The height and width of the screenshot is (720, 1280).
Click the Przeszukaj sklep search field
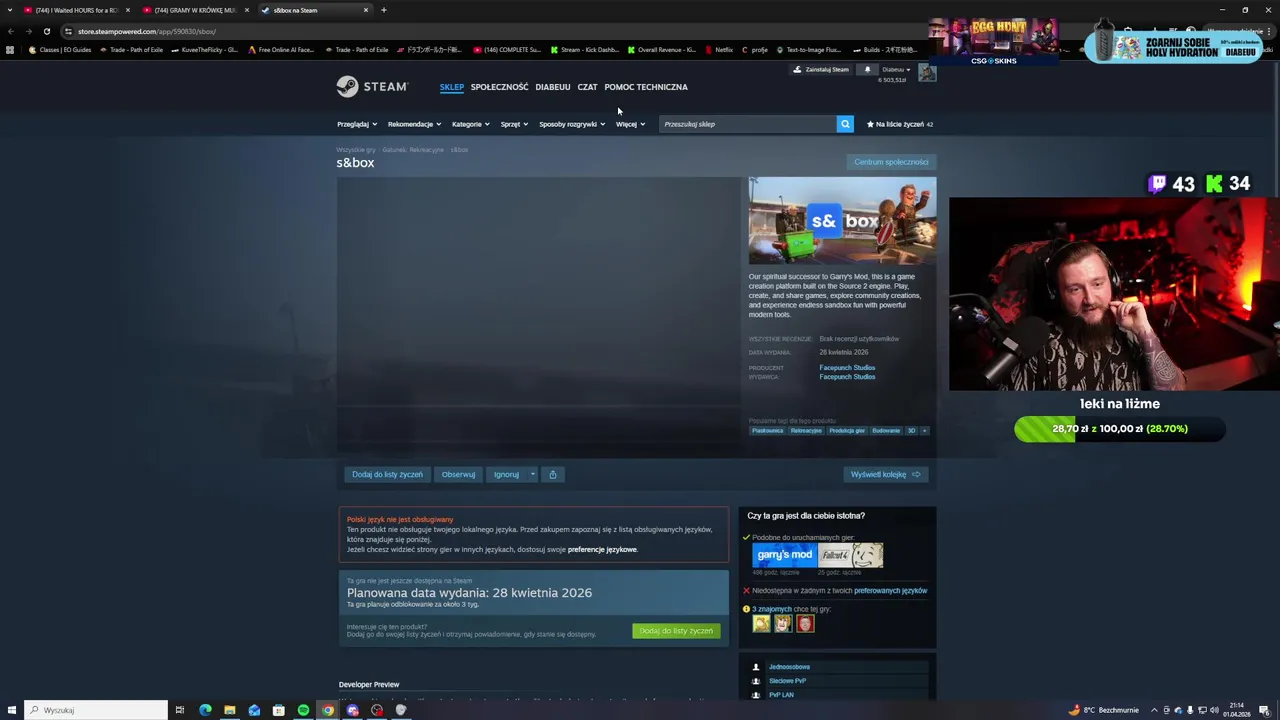pyautogui.click(x=748, y=124)
